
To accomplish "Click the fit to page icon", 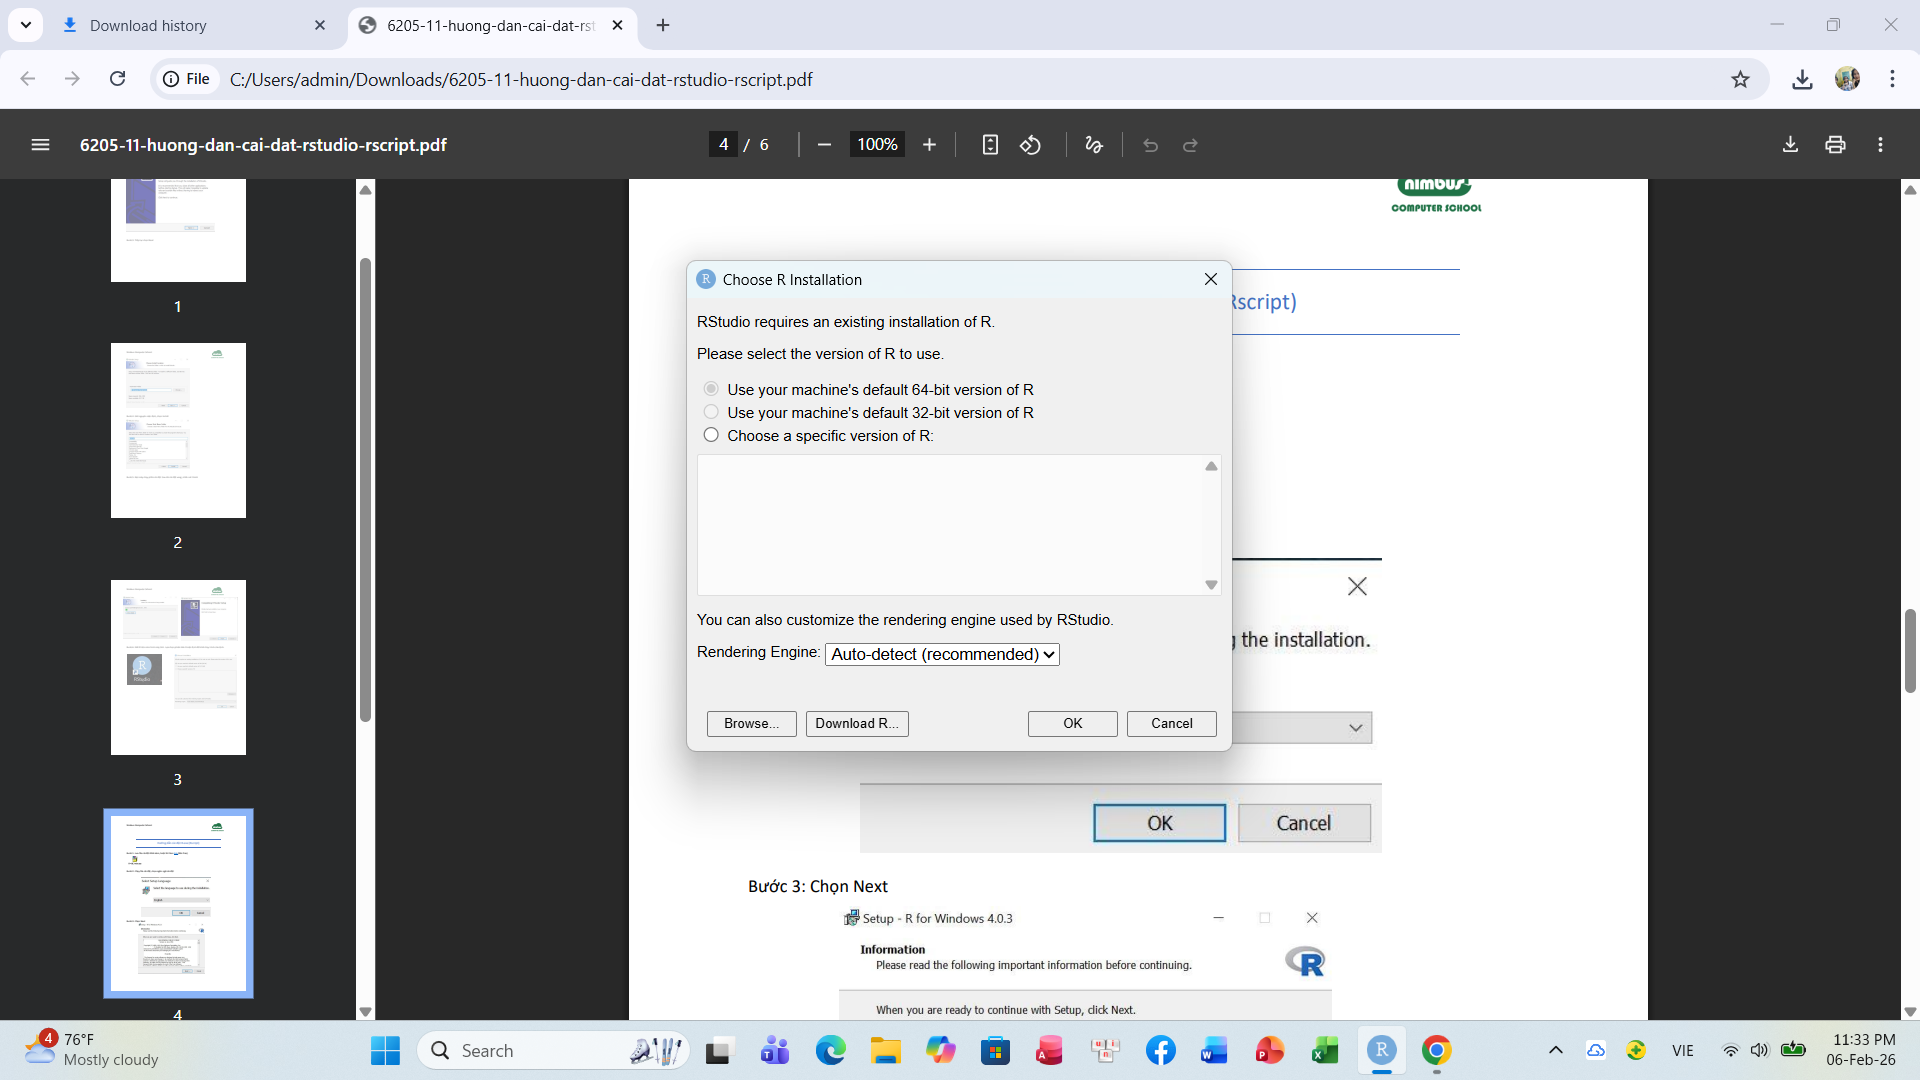I will tap(989, 145).
